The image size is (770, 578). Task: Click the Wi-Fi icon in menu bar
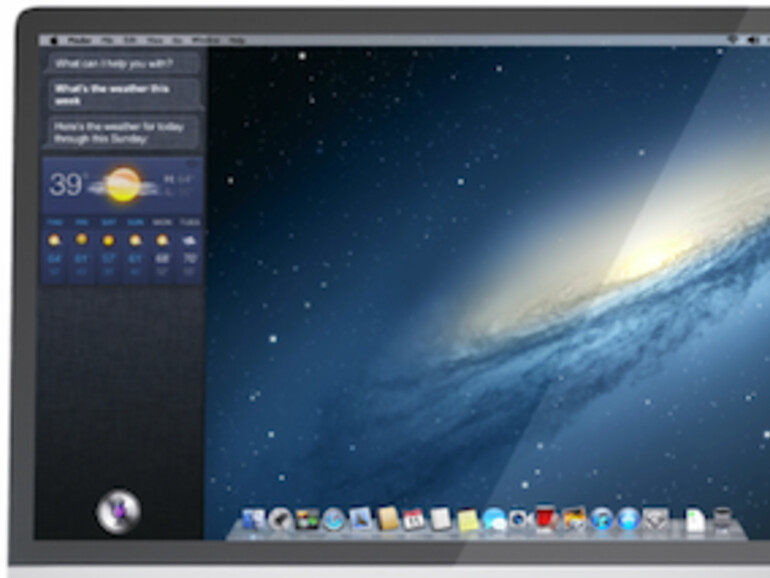point(732,40)
